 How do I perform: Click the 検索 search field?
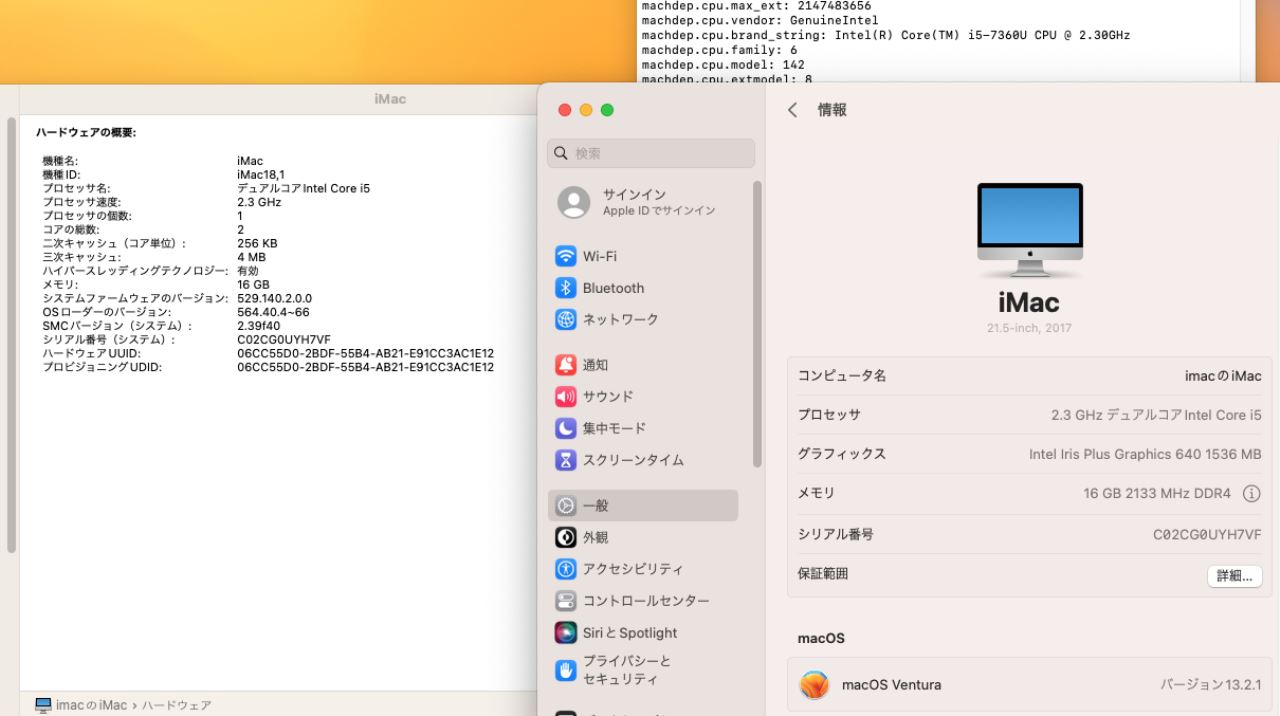[651, 154]
